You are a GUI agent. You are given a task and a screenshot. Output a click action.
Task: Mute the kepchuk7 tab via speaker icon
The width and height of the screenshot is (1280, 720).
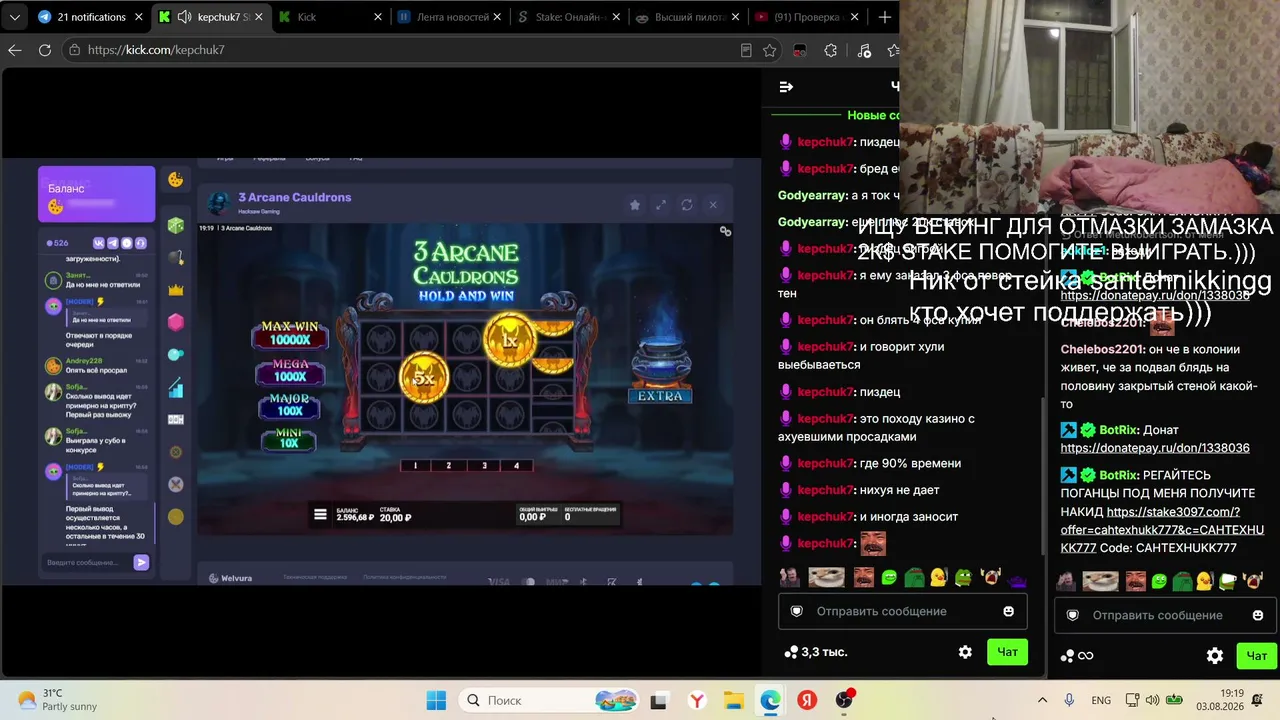pyautogui.click(x=185, y=17)
